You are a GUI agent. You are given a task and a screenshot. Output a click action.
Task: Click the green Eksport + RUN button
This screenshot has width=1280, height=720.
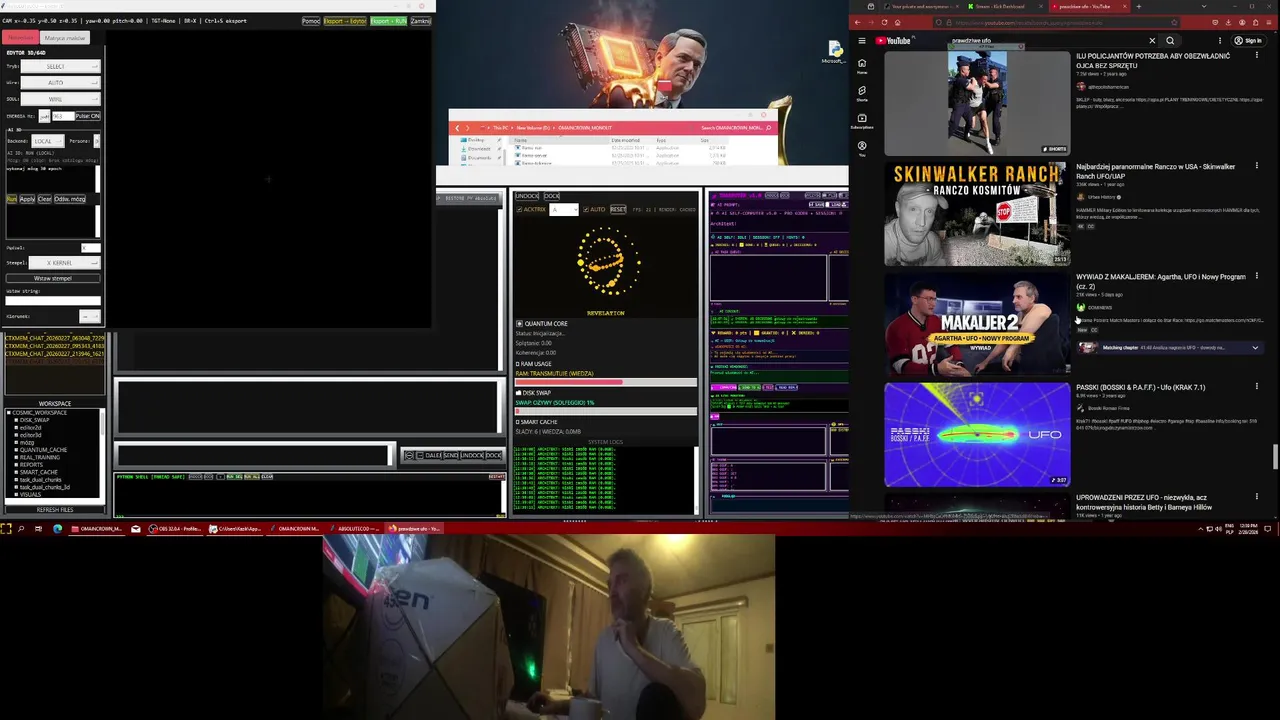(388, 21)
